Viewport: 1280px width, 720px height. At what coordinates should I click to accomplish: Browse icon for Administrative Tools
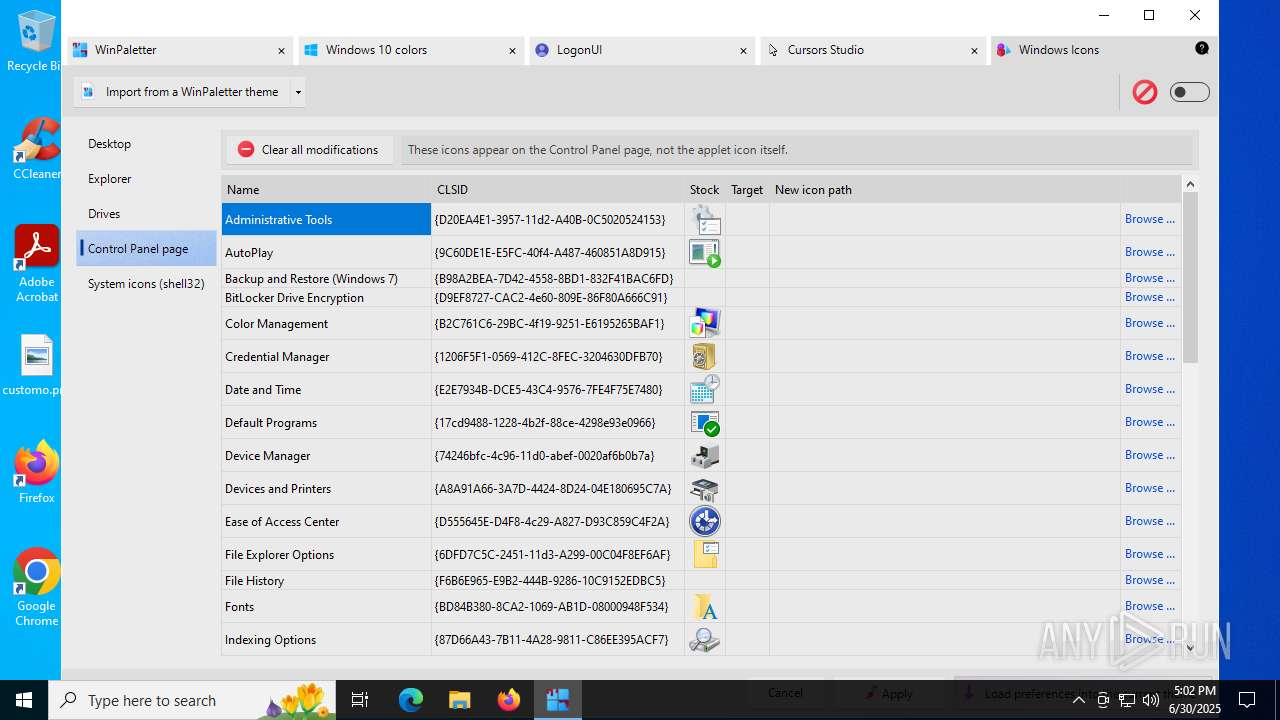(x=1149, y=219)
